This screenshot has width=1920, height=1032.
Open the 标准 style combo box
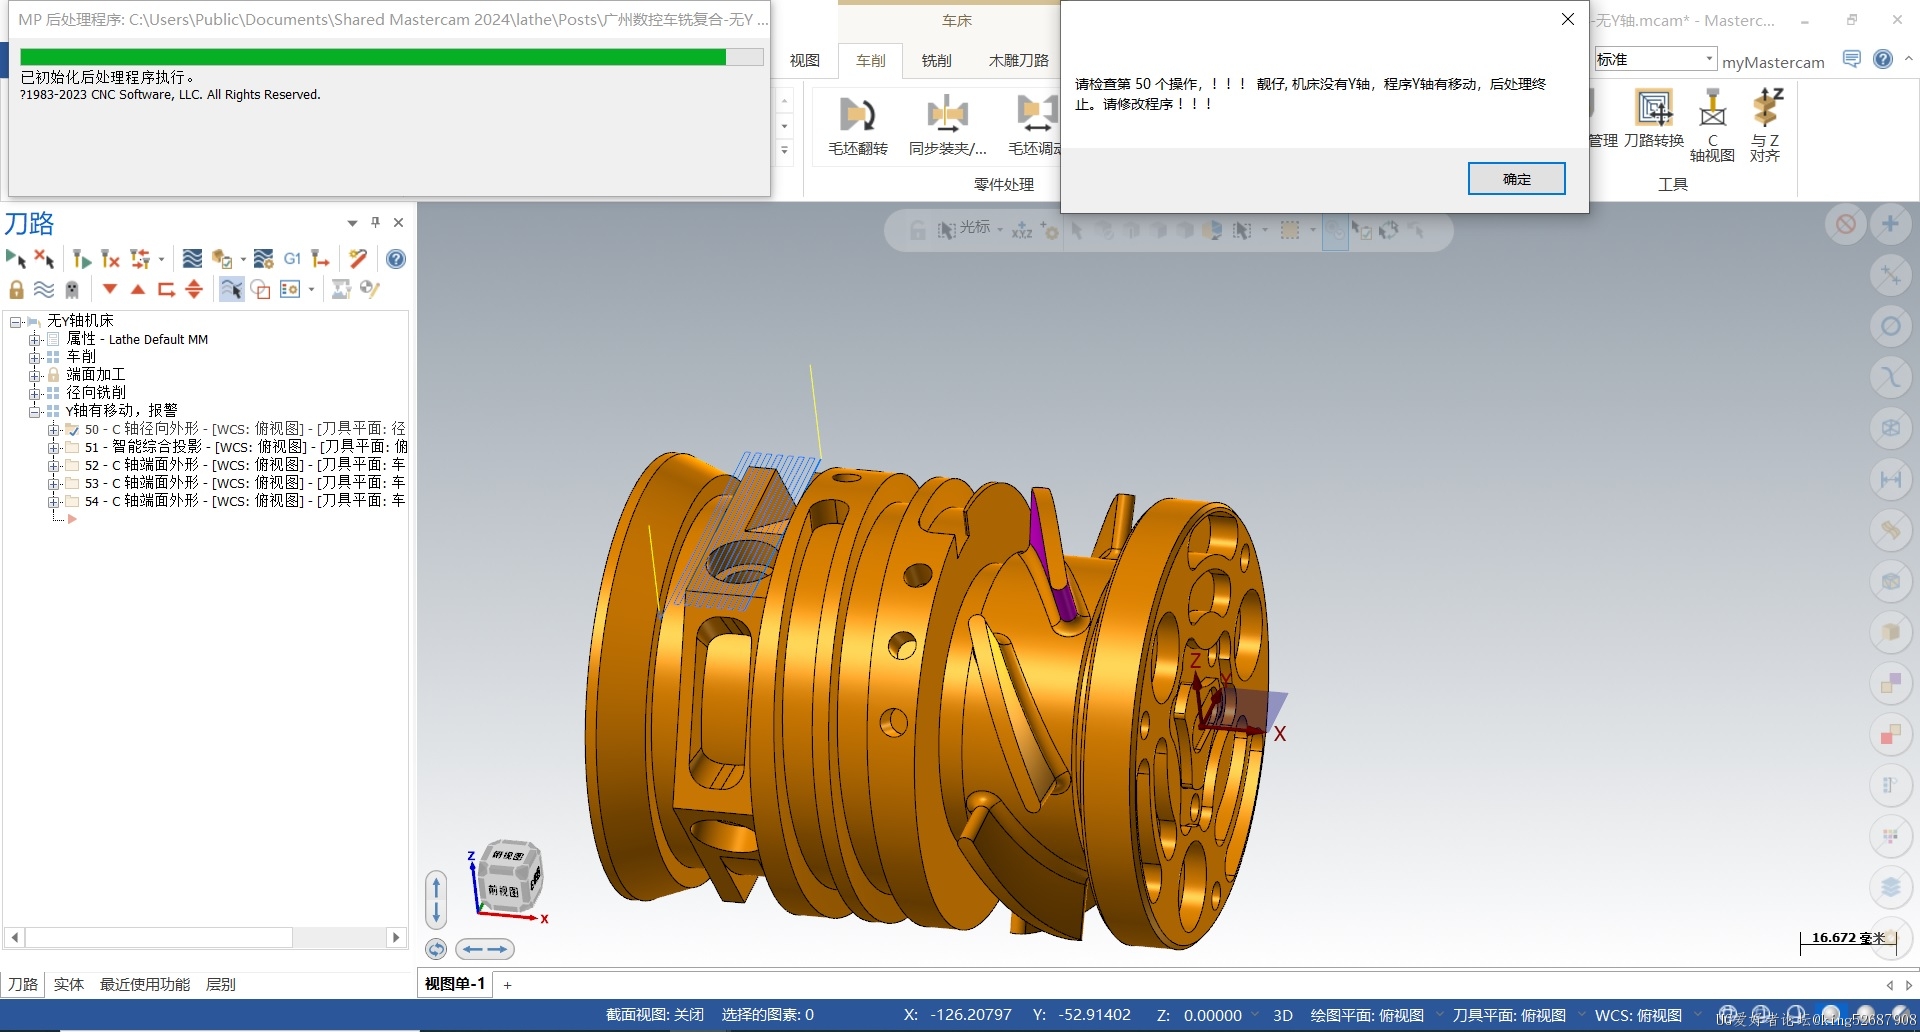click(x=1656, y=59)
